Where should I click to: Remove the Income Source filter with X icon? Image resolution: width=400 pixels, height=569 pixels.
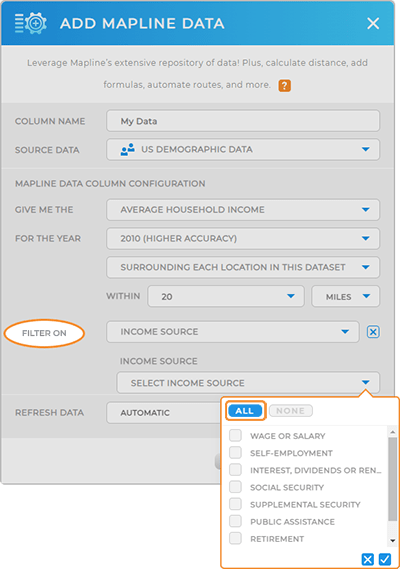(x=373, y=332)
